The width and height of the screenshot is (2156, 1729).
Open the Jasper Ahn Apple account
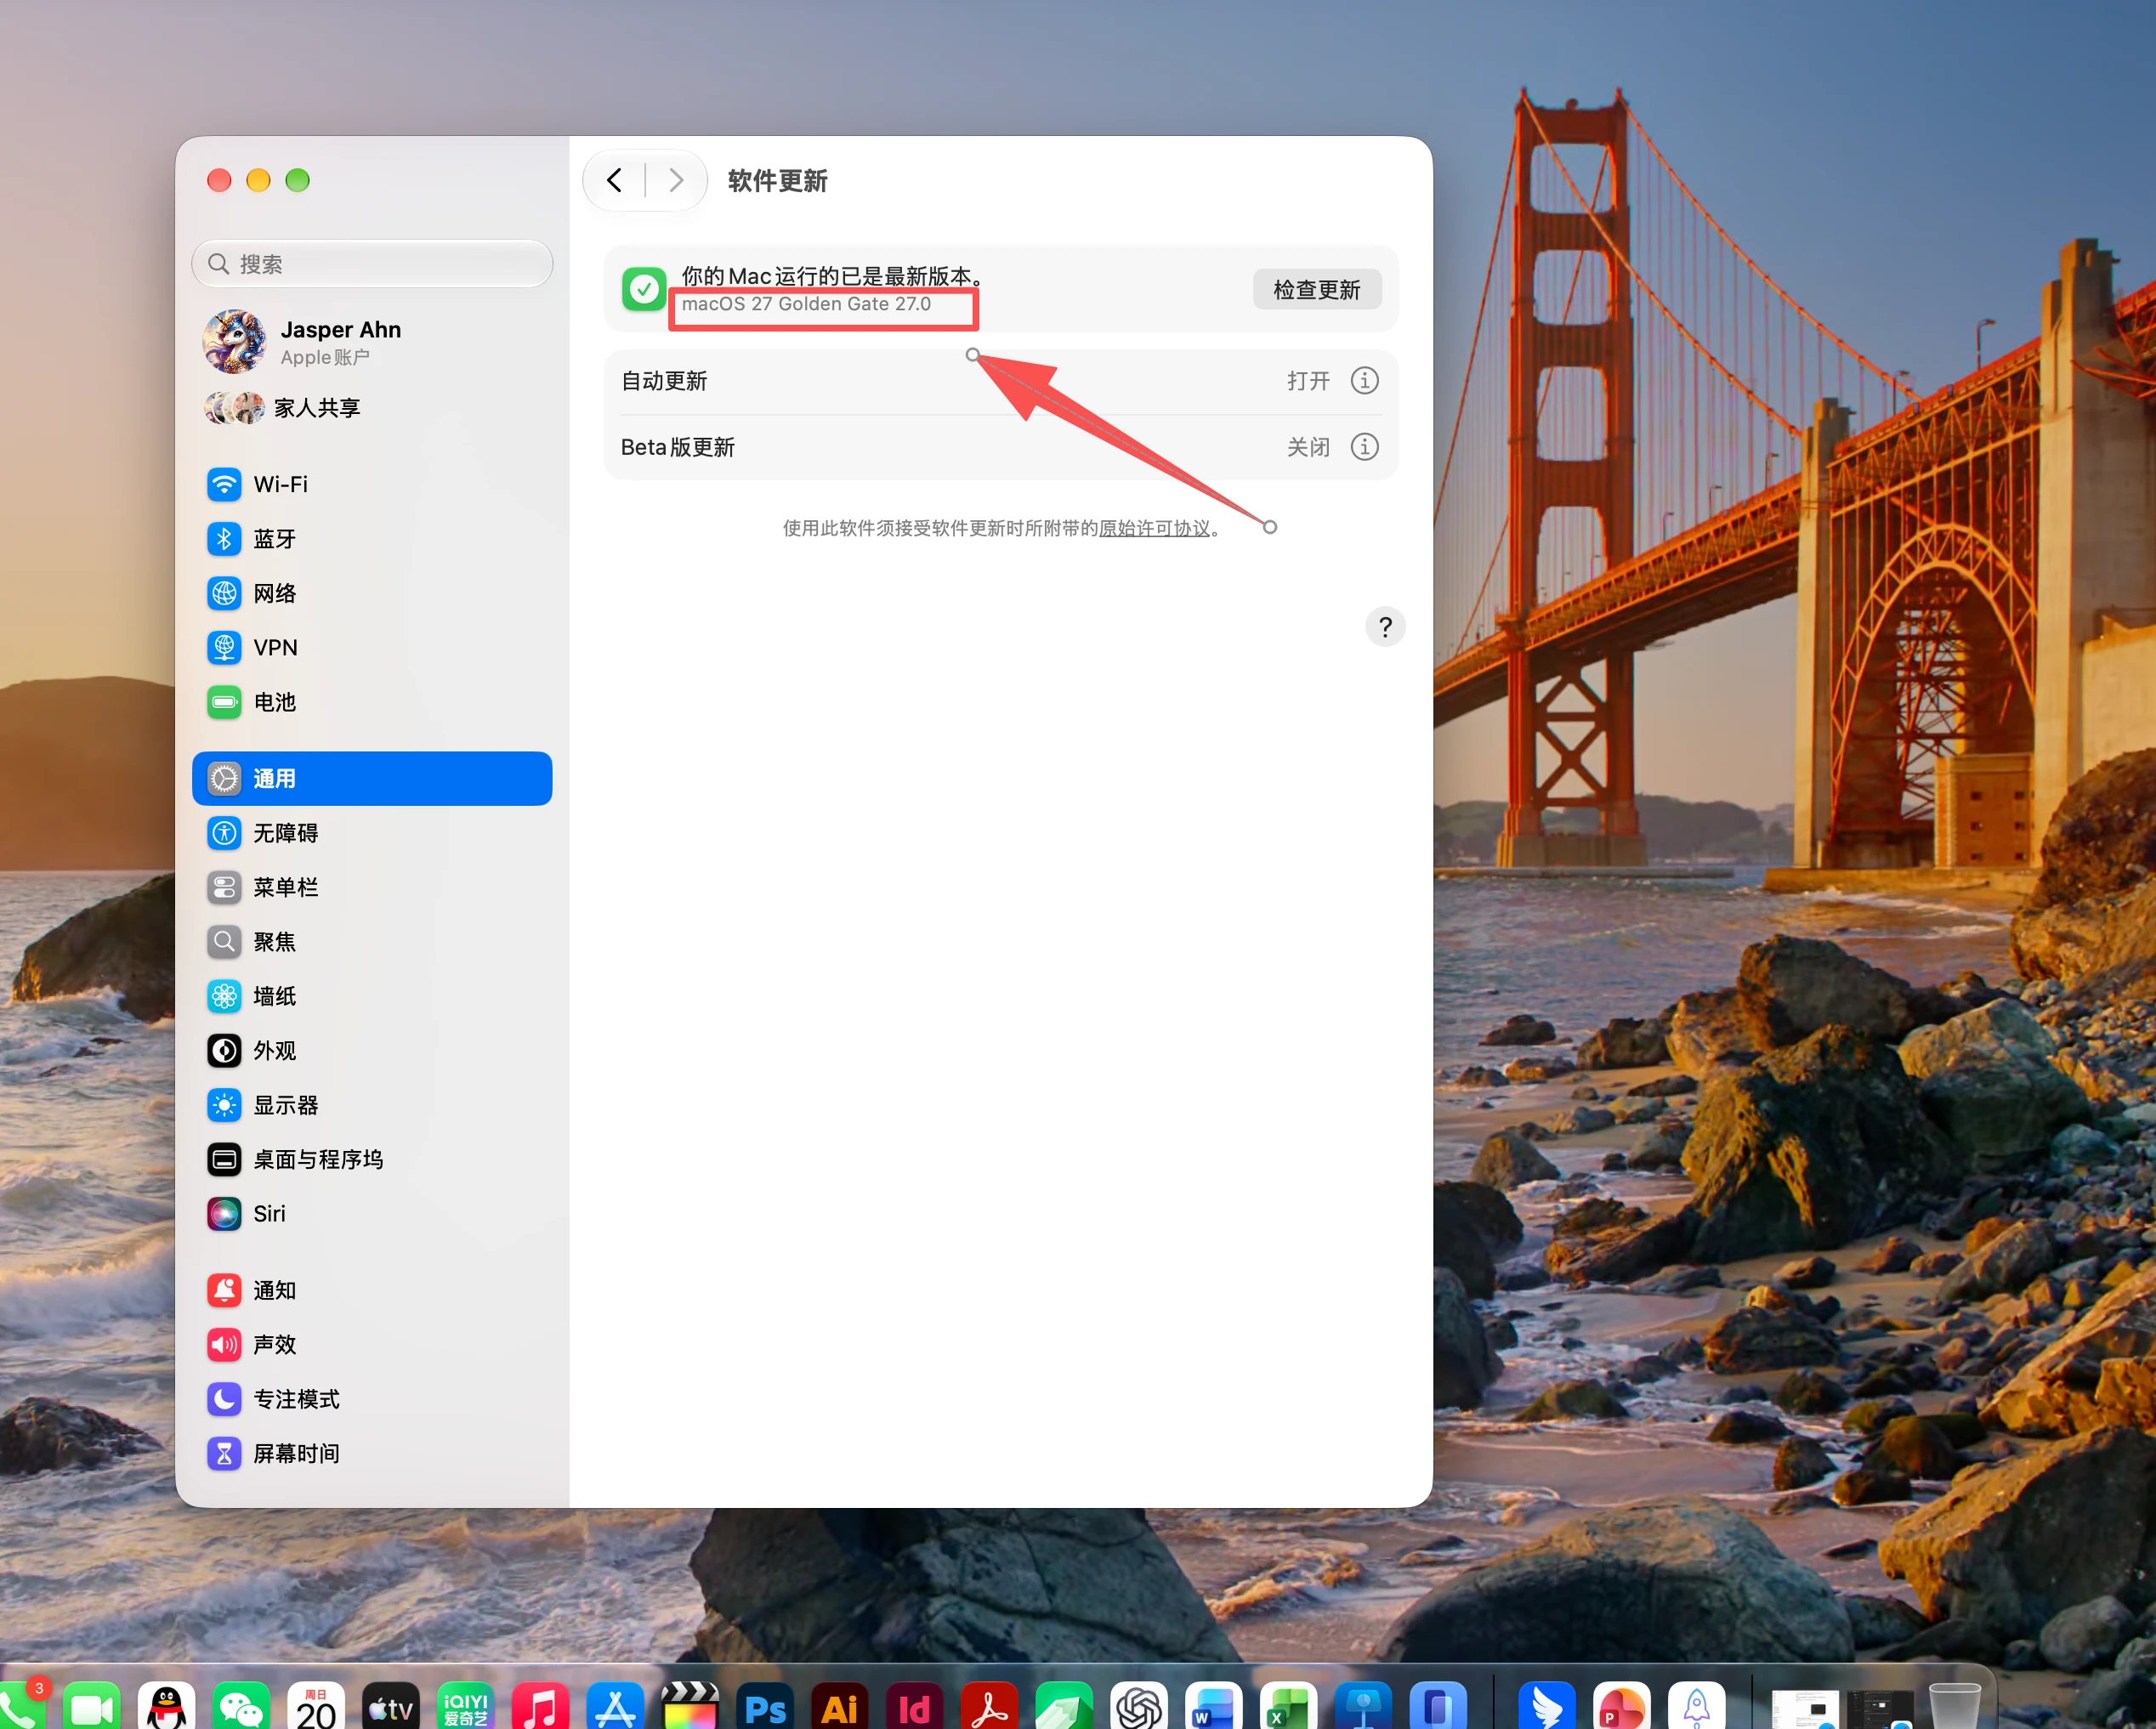coord(371,341)
